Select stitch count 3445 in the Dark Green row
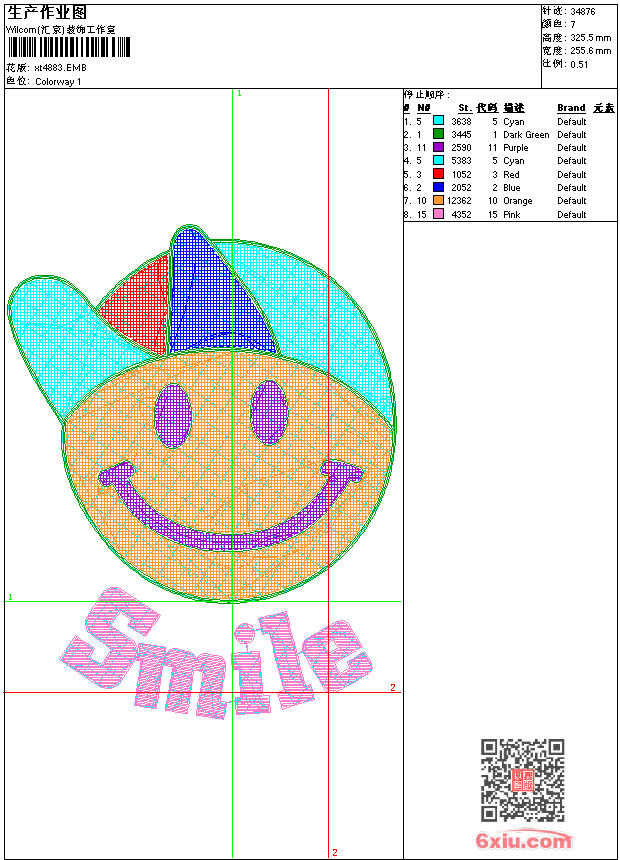Image resolution: width=620 pixels, height=860 pixels. point(461,134)
